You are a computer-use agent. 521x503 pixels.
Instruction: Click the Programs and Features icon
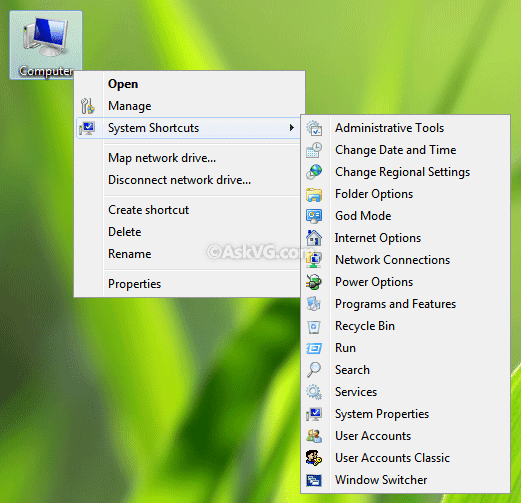pos(314,304)
